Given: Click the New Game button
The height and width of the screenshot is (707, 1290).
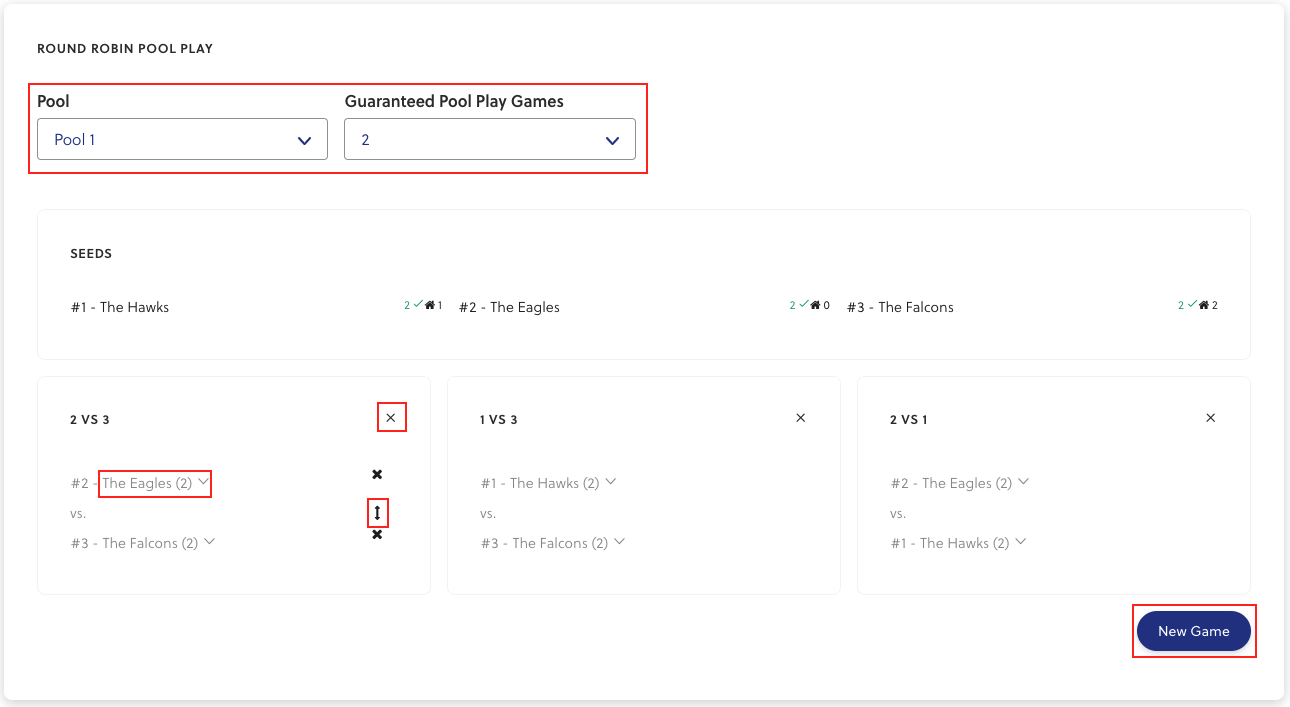Looking at the screenshot, I should coord(1193,631).
